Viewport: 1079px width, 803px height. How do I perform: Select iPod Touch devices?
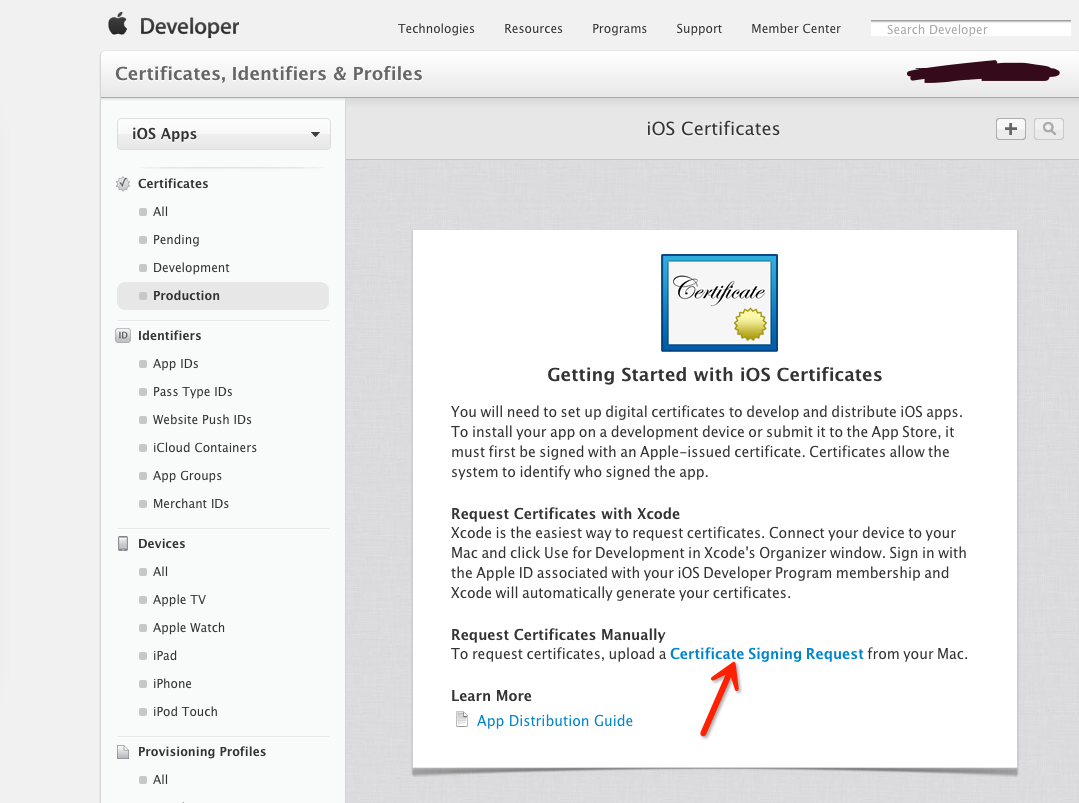tap(185, 711)
